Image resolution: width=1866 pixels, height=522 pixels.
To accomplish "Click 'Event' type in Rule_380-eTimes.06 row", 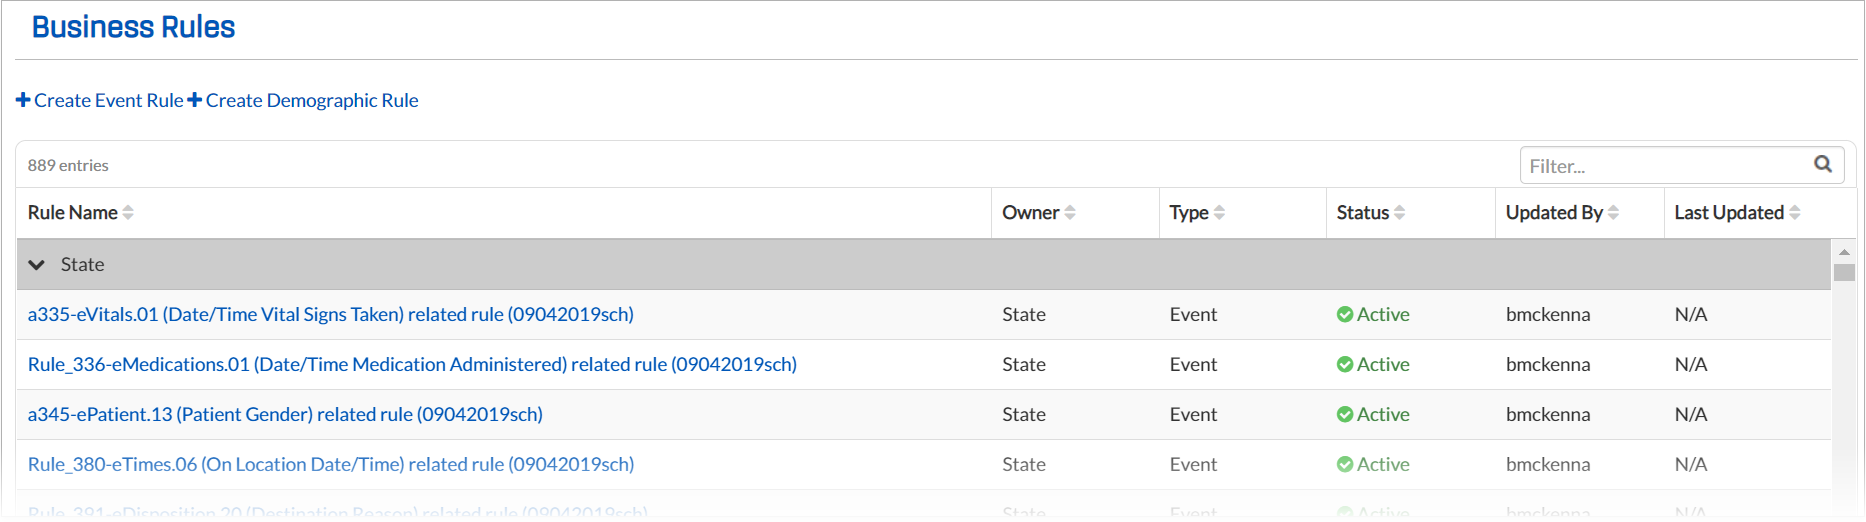I will [1193, 464].
